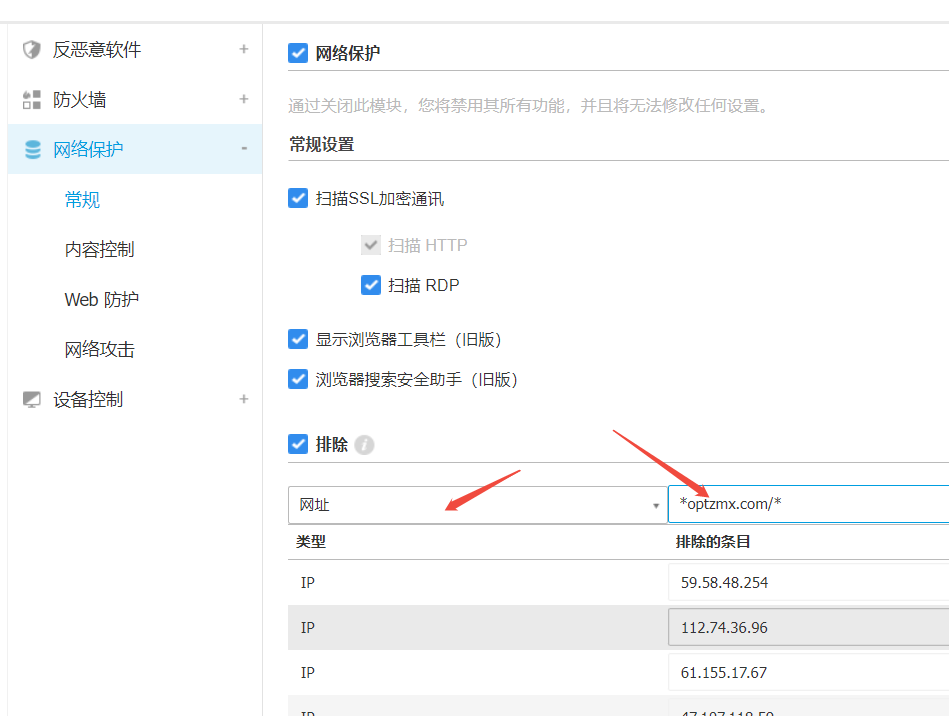
Task: Expand the 设备控制 section with plus sign
Action: (x=243, y=399)
